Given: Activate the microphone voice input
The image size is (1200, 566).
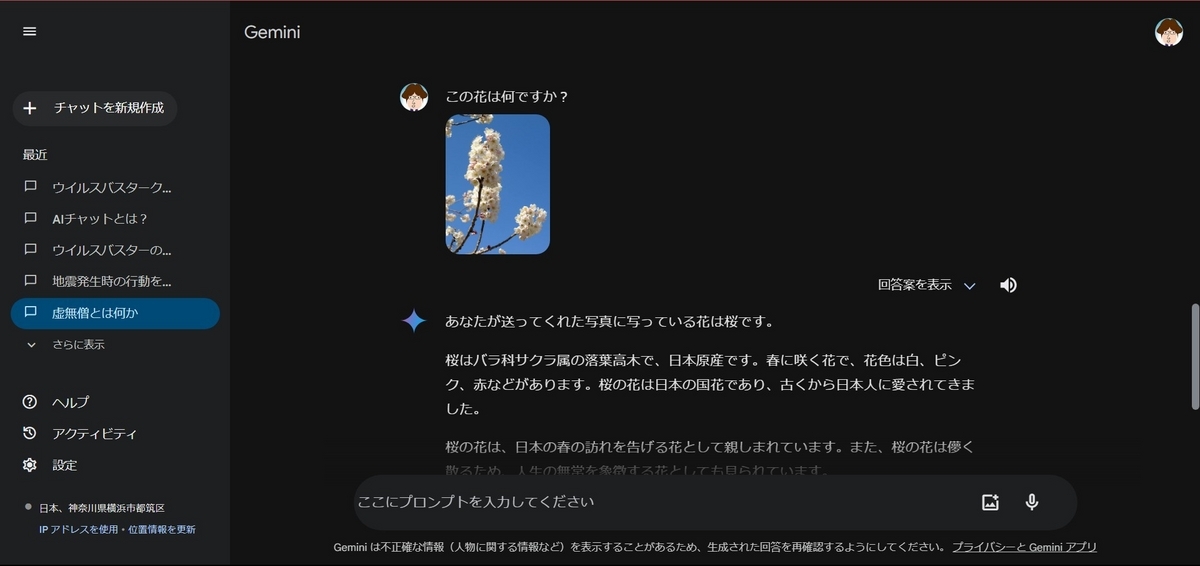Looking at the screenshot, I should 1032,502.
